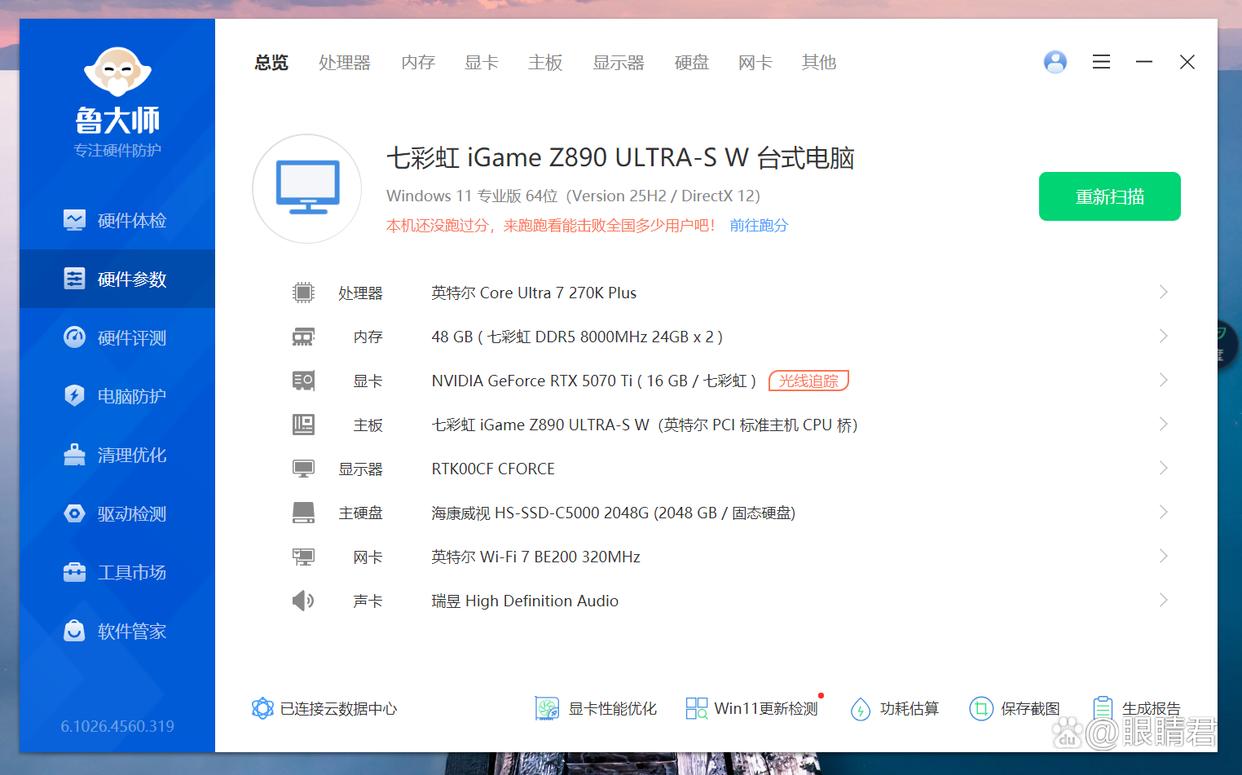Switch to the 内存 tab
Screen dimensions: 1242x775
pyautogui.click(x=418, y=62)
